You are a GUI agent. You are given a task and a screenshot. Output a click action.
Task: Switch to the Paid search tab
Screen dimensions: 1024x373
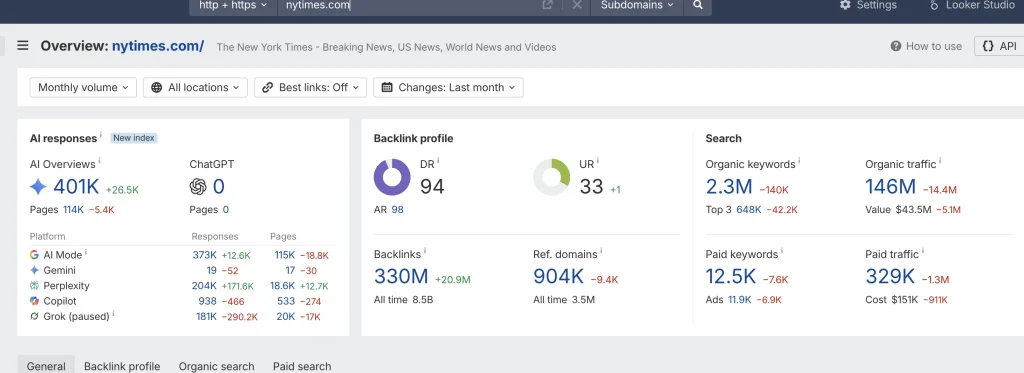pyautogui.click(x=302, y=366)
